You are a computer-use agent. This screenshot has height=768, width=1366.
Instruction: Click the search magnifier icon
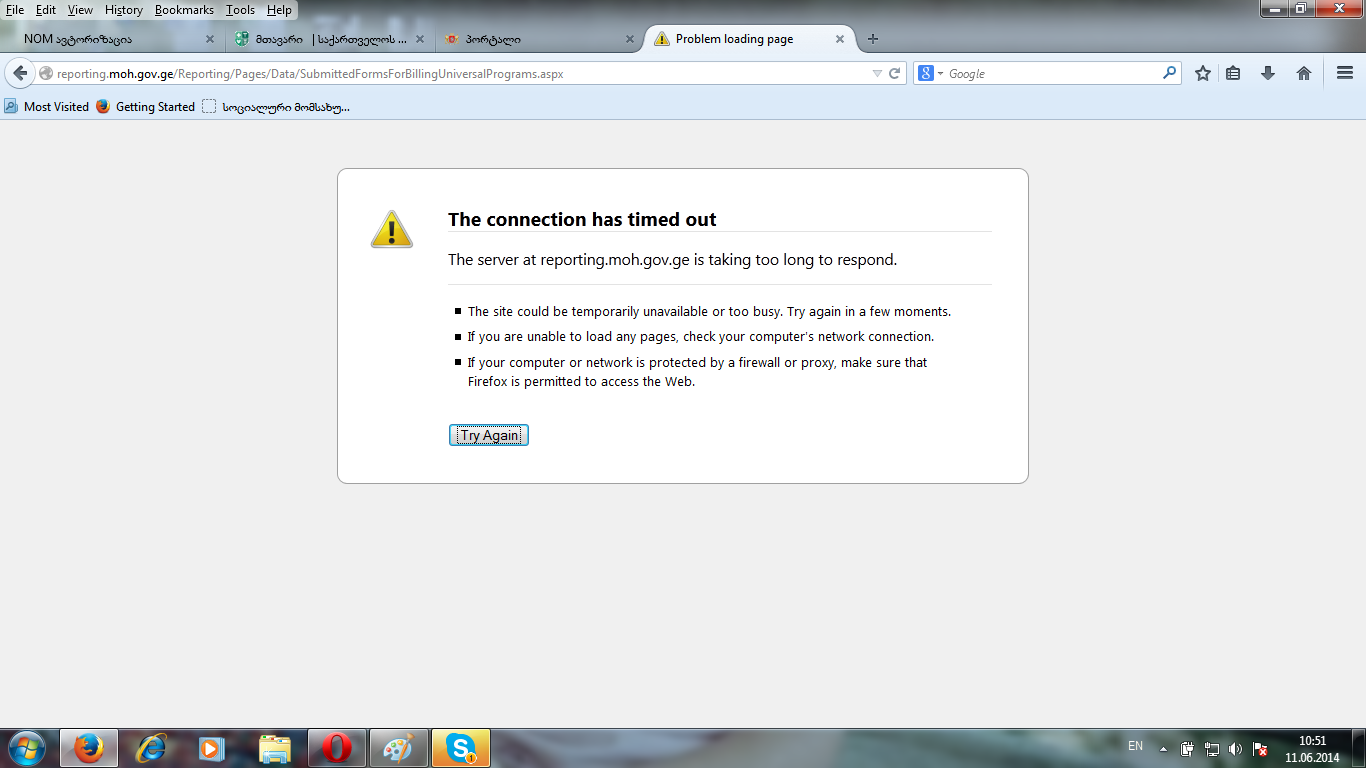pyautogui.click(x=1169, y=73)
